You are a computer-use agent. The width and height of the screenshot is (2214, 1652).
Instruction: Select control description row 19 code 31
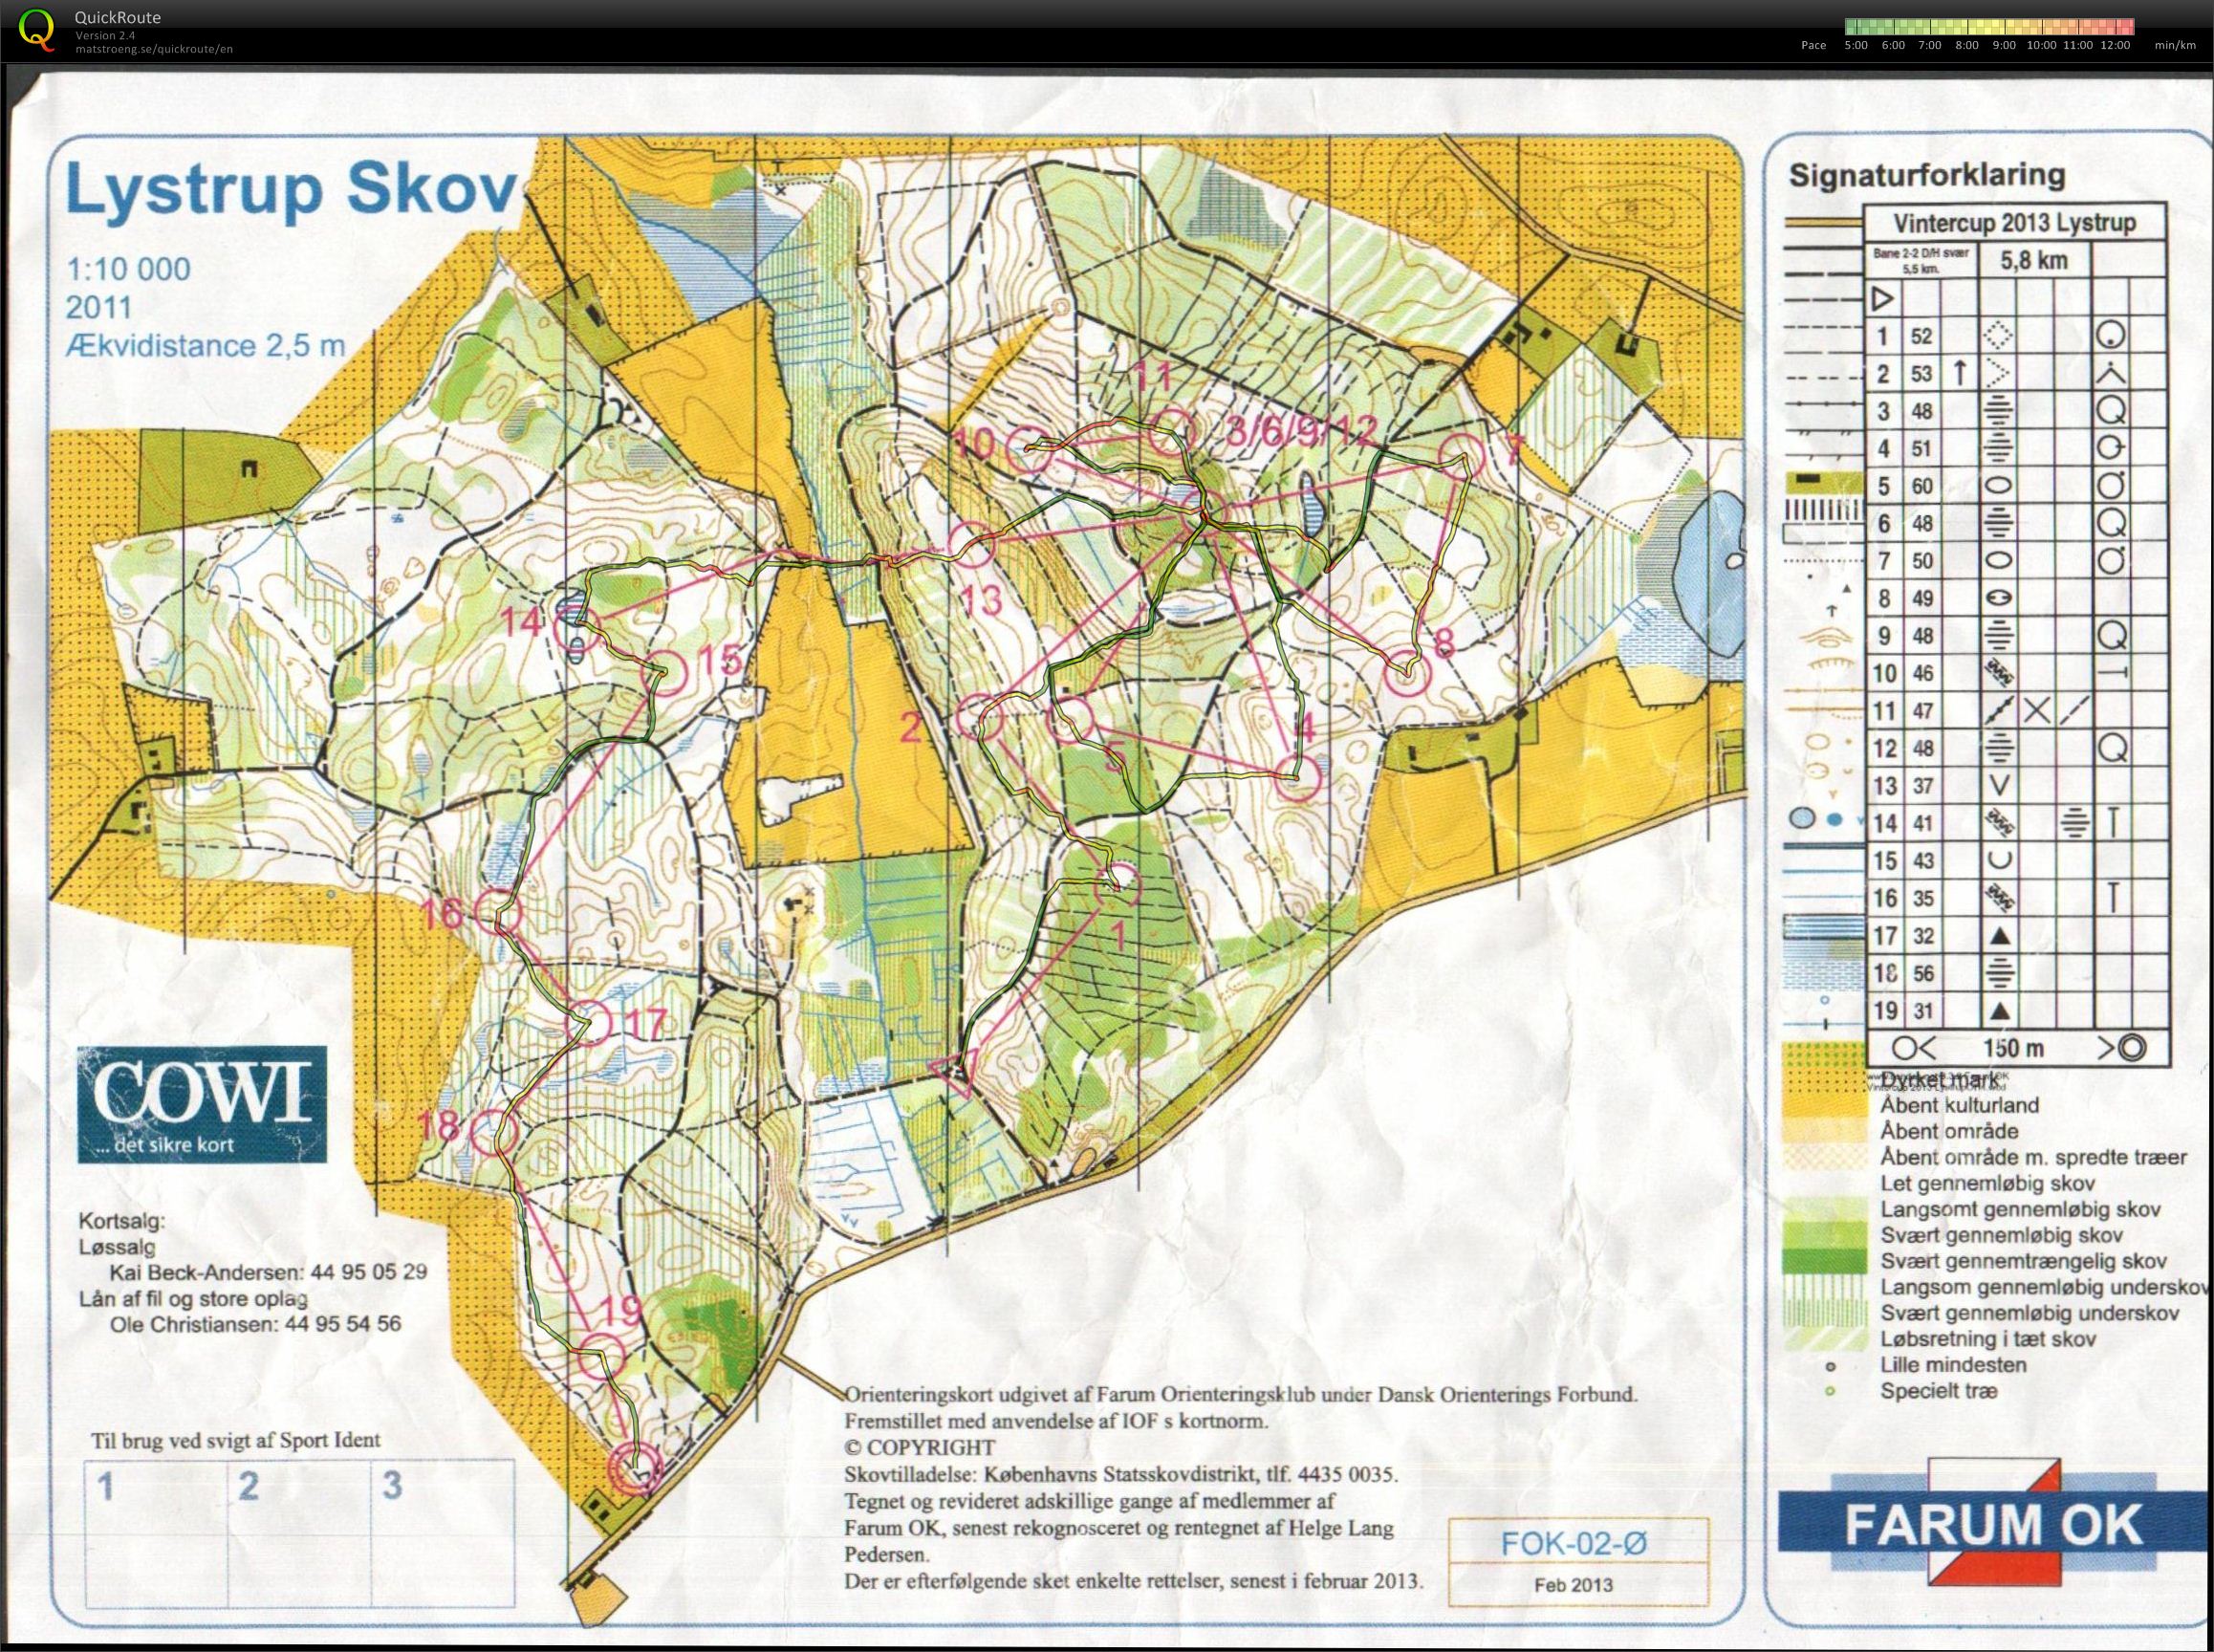click(1922, 1011)
